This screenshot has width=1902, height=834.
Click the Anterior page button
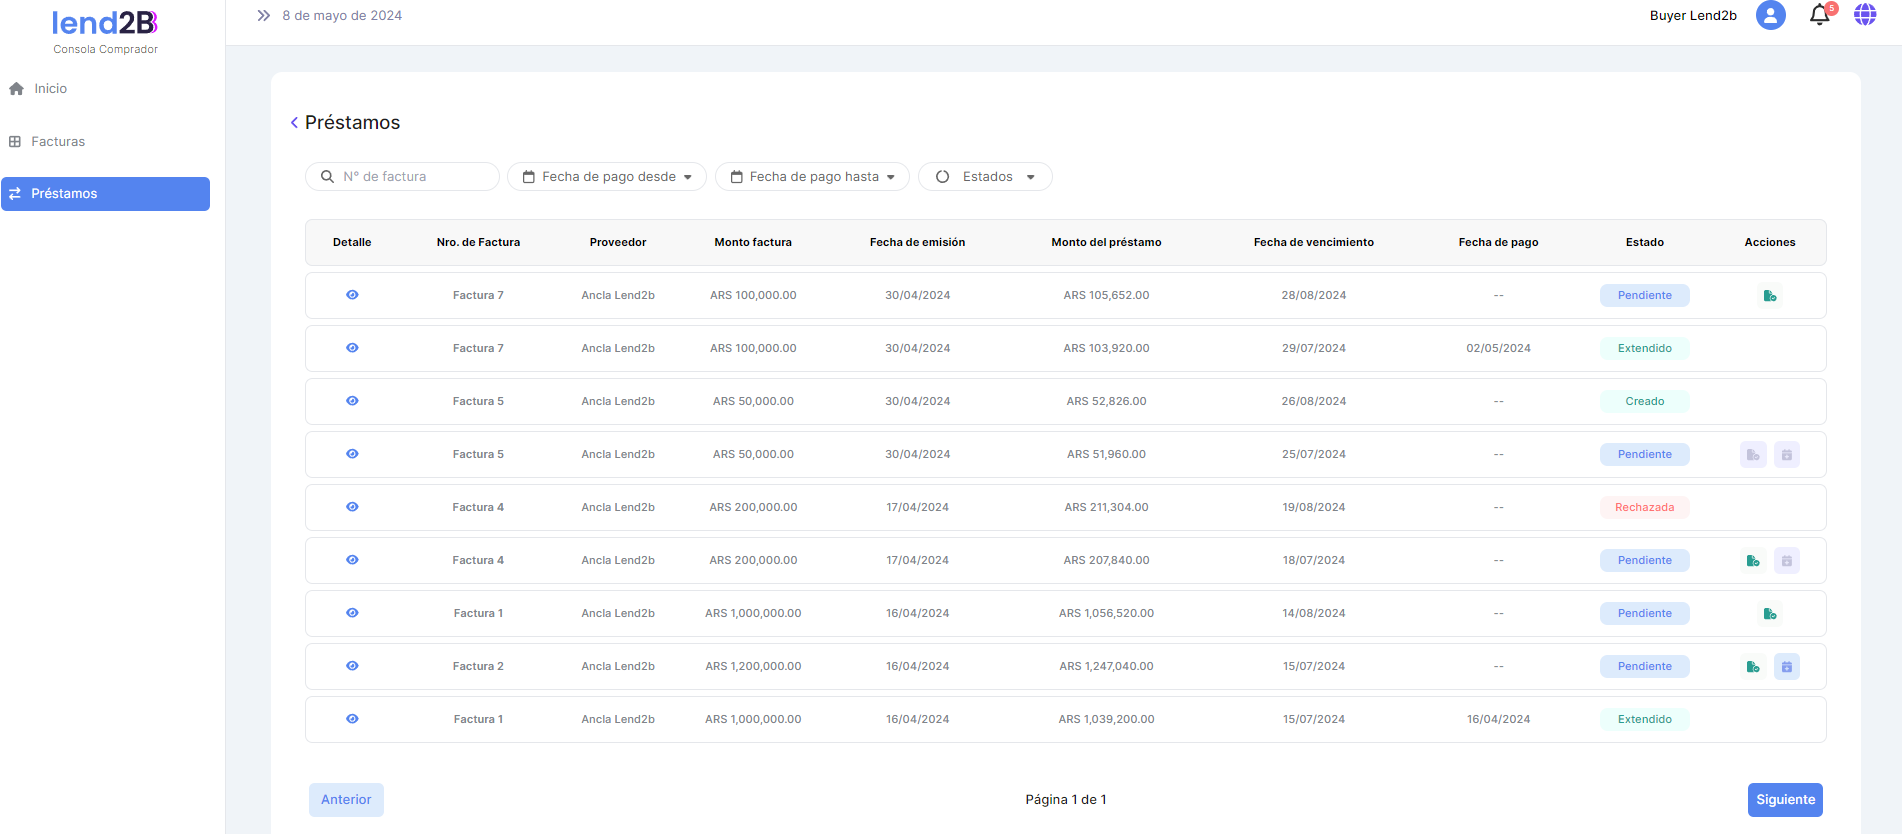click(346, 800)
